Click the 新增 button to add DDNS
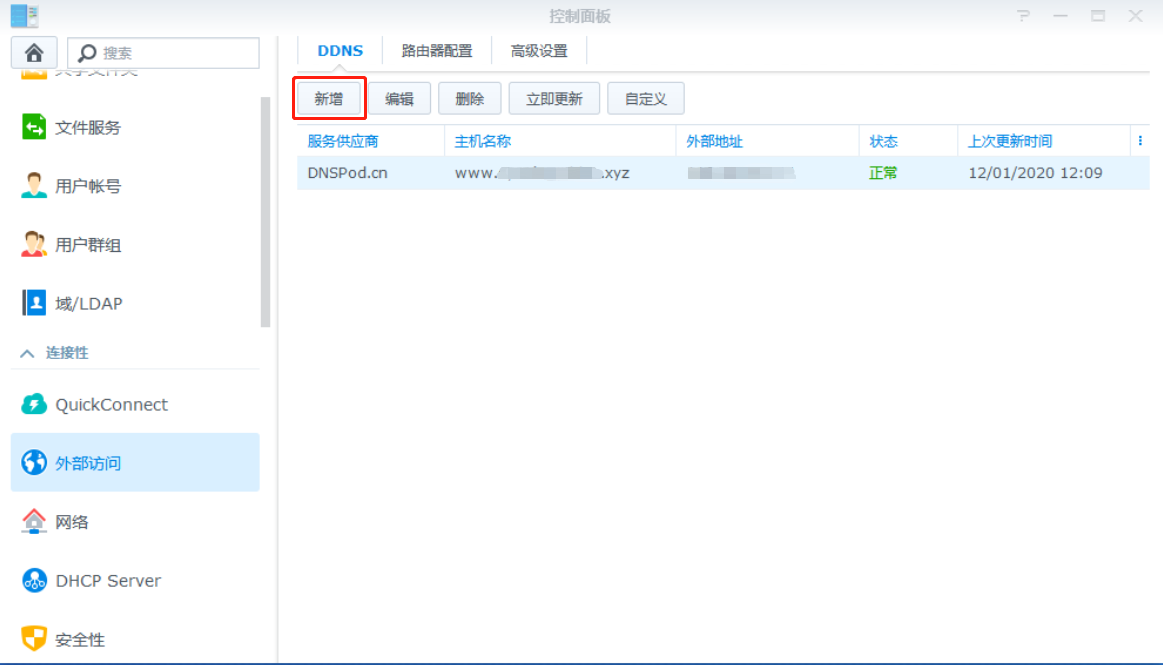1163x665 pixels. click(329, 97)
